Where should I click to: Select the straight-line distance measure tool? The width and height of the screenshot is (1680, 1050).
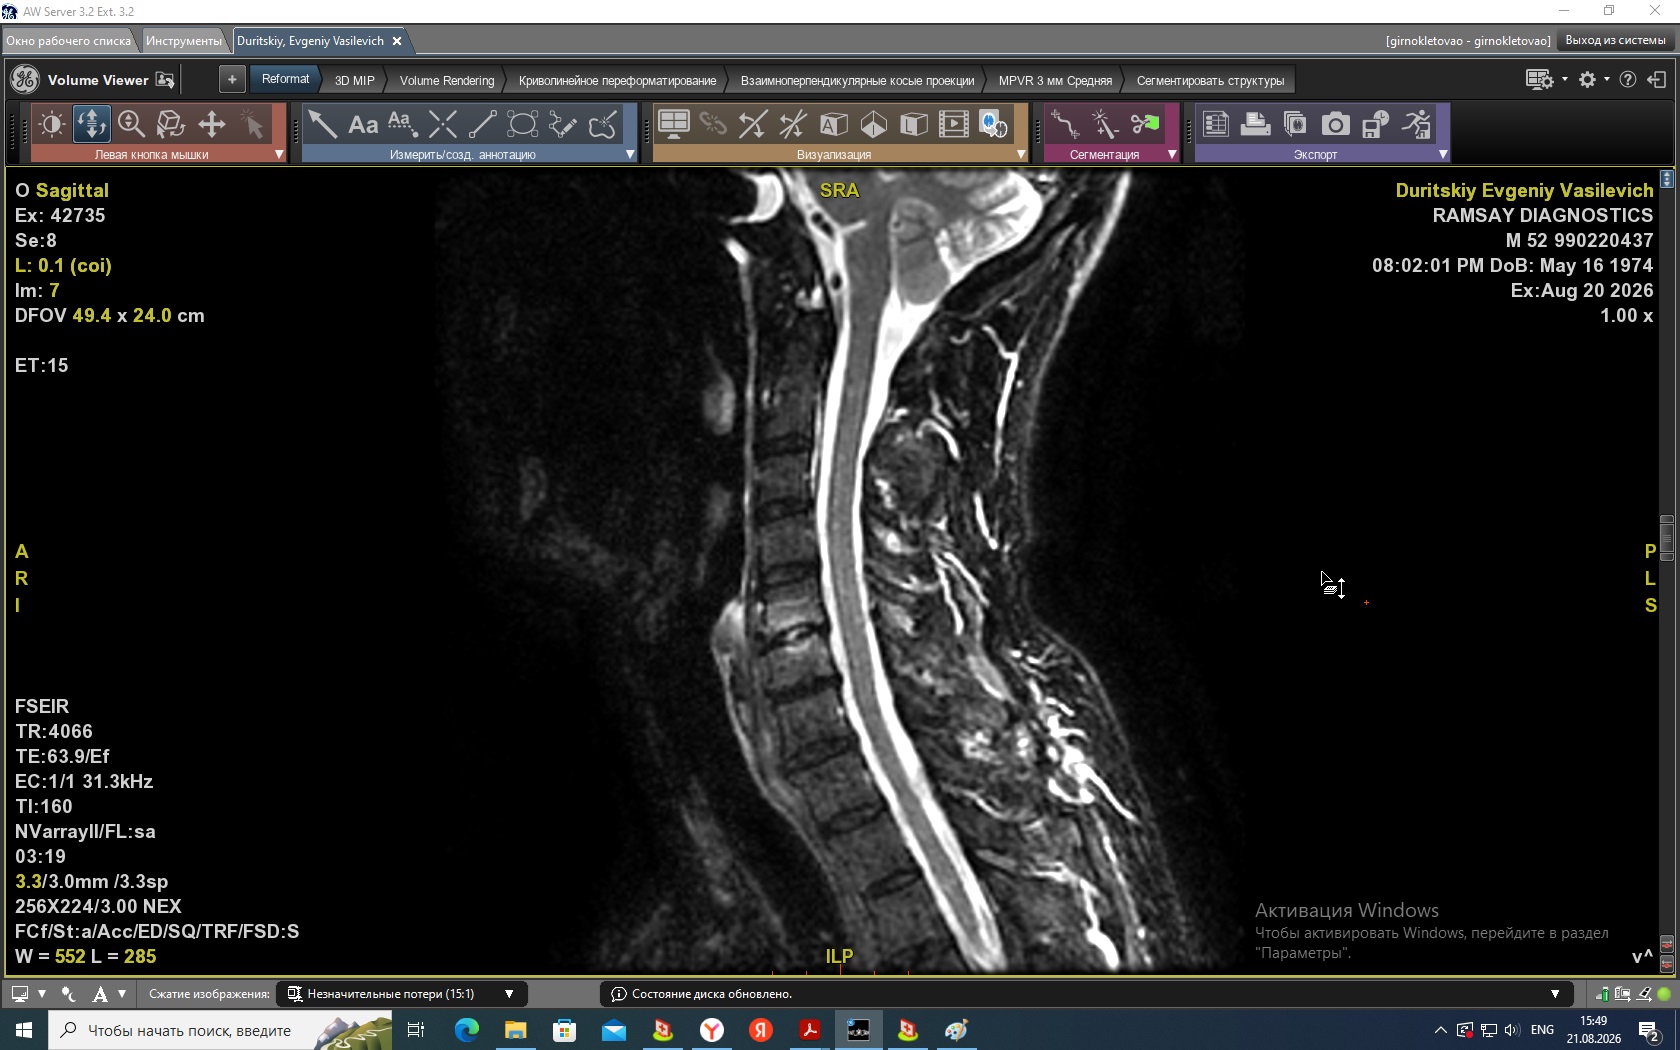[x=483, y=125]
